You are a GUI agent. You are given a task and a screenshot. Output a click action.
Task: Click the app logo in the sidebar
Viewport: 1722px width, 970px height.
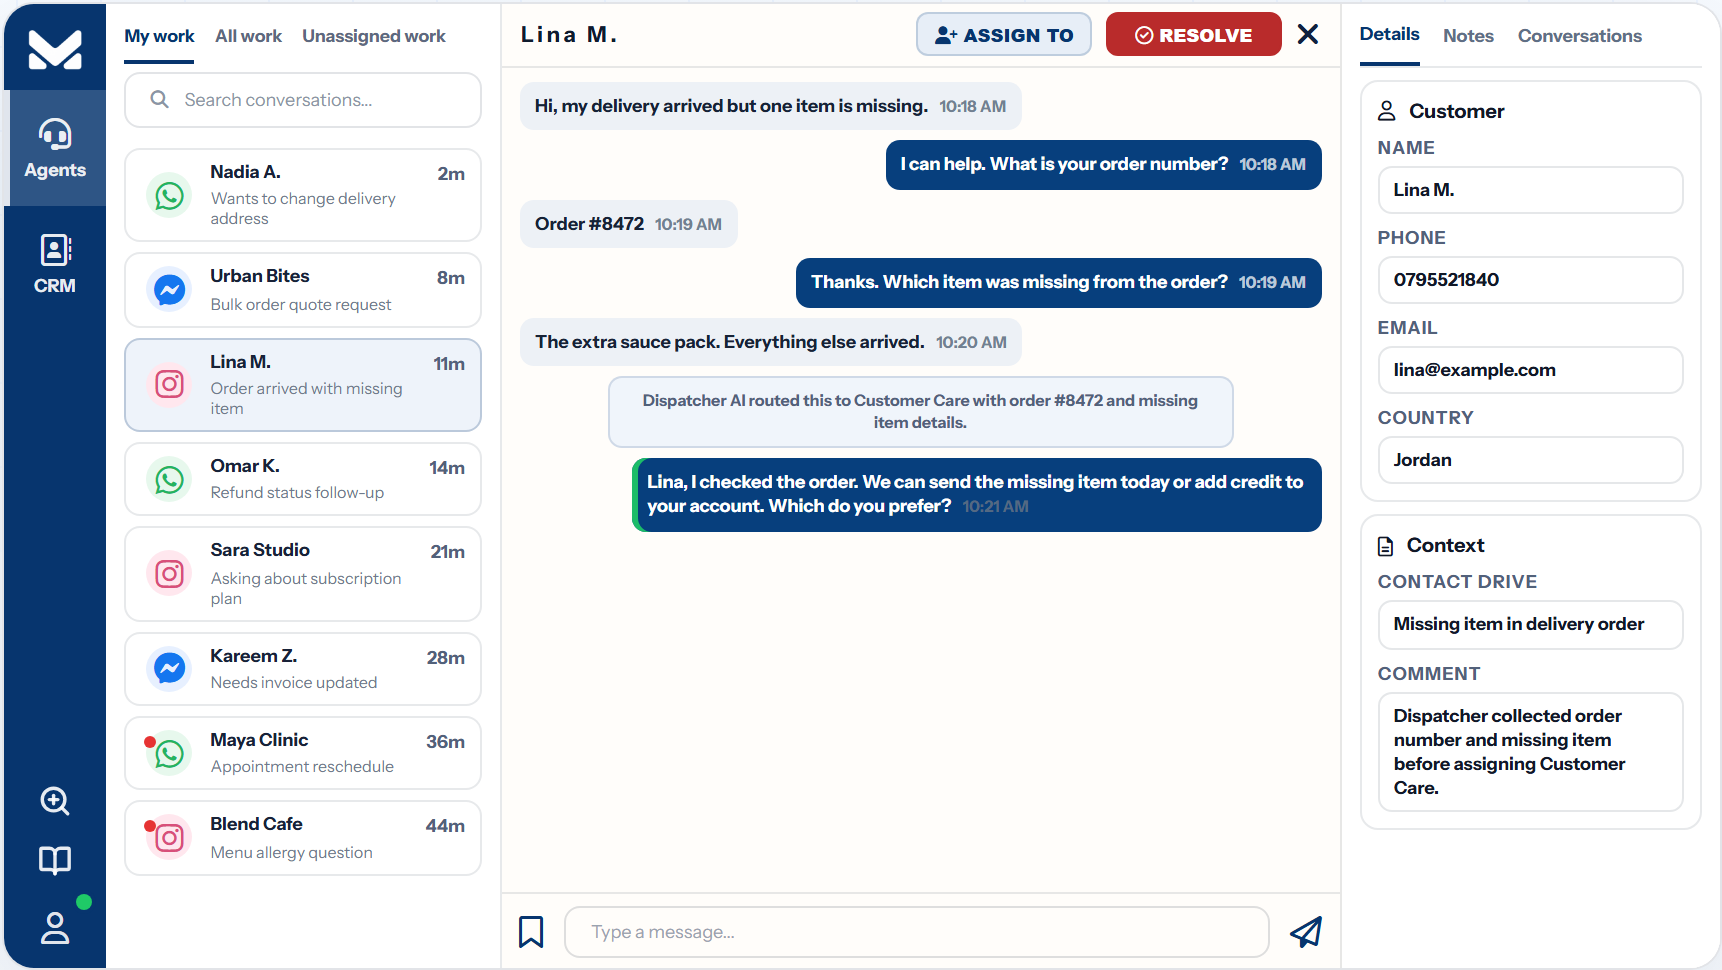point(55,49)
